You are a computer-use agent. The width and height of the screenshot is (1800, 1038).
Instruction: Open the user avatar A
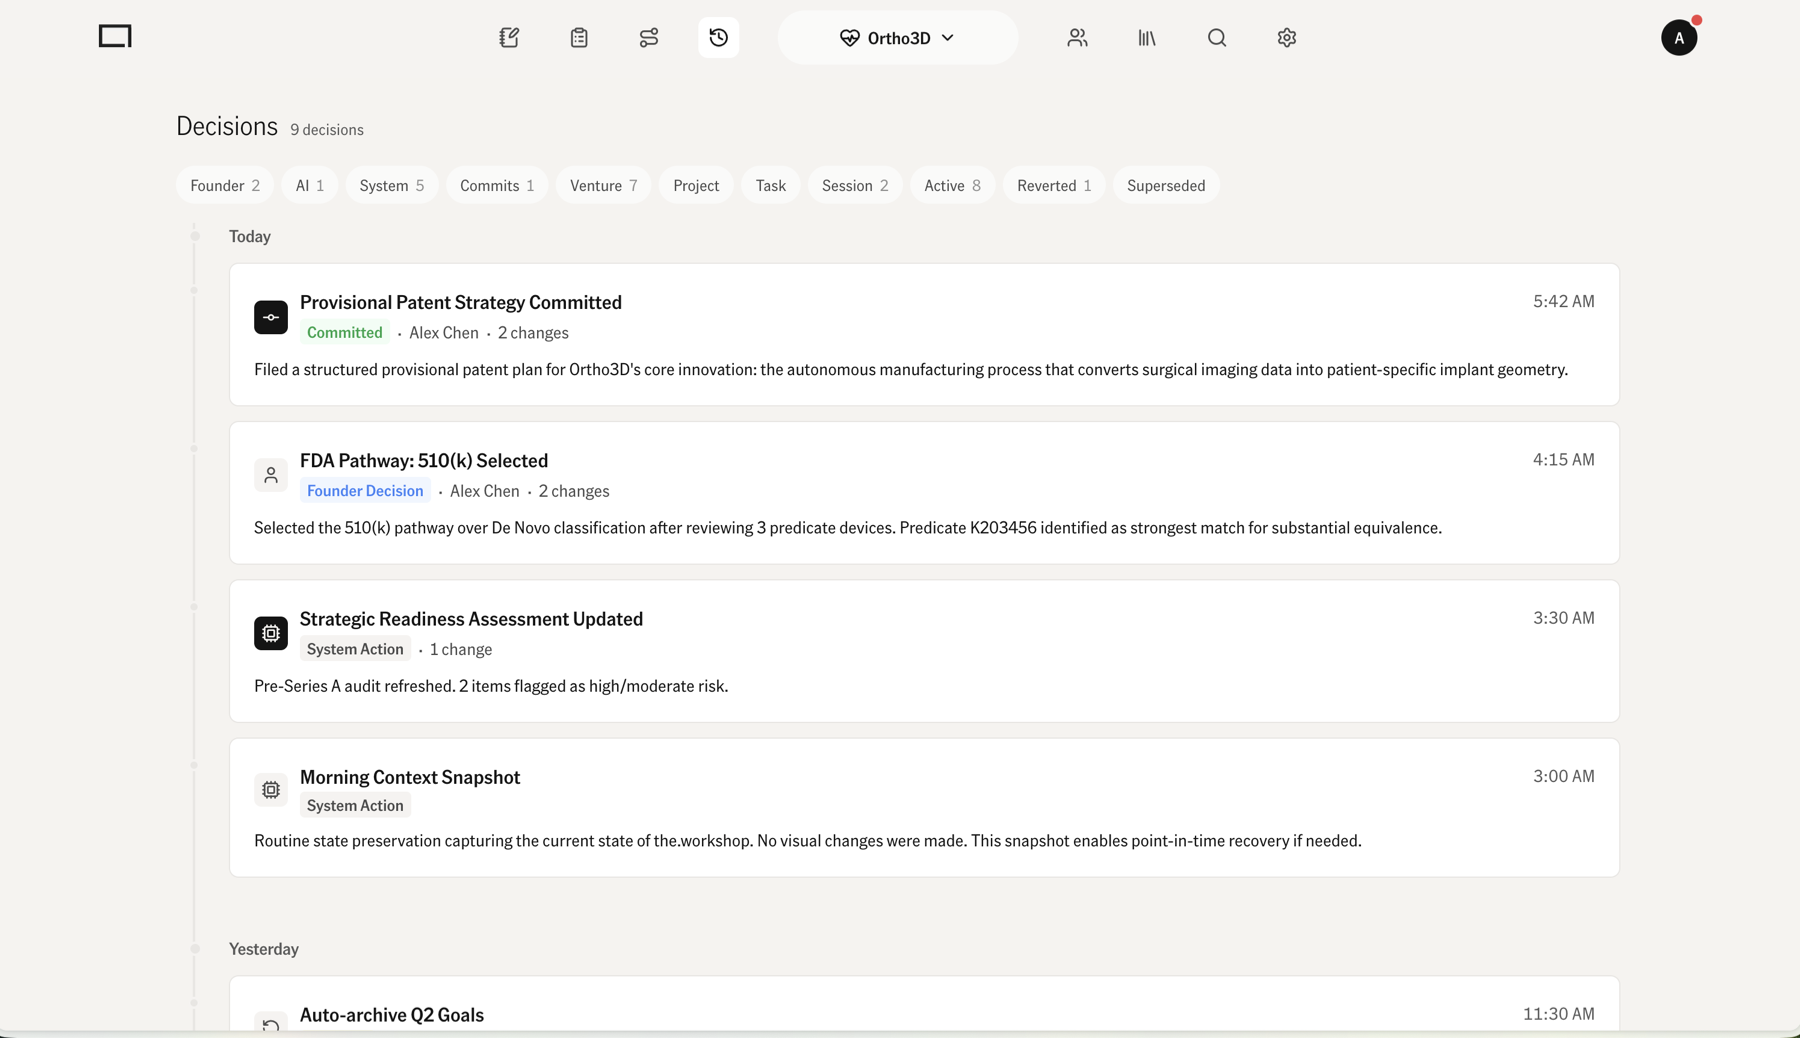click(1679, 38)
